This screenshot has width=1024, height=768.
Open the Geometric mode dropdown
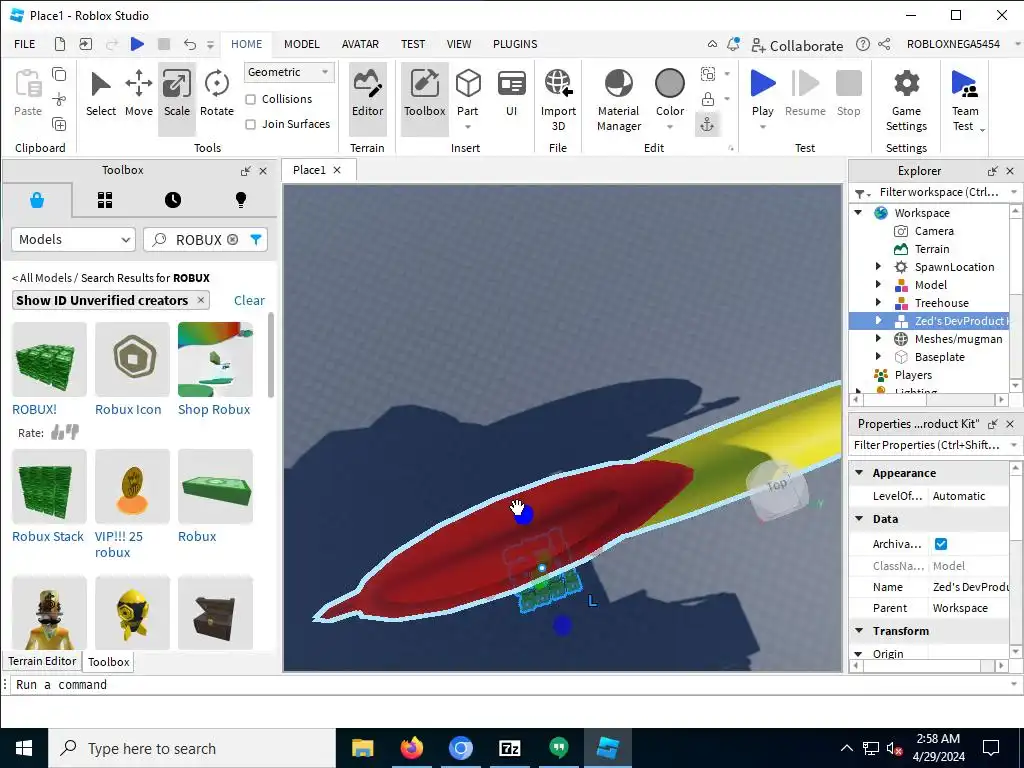289,72
